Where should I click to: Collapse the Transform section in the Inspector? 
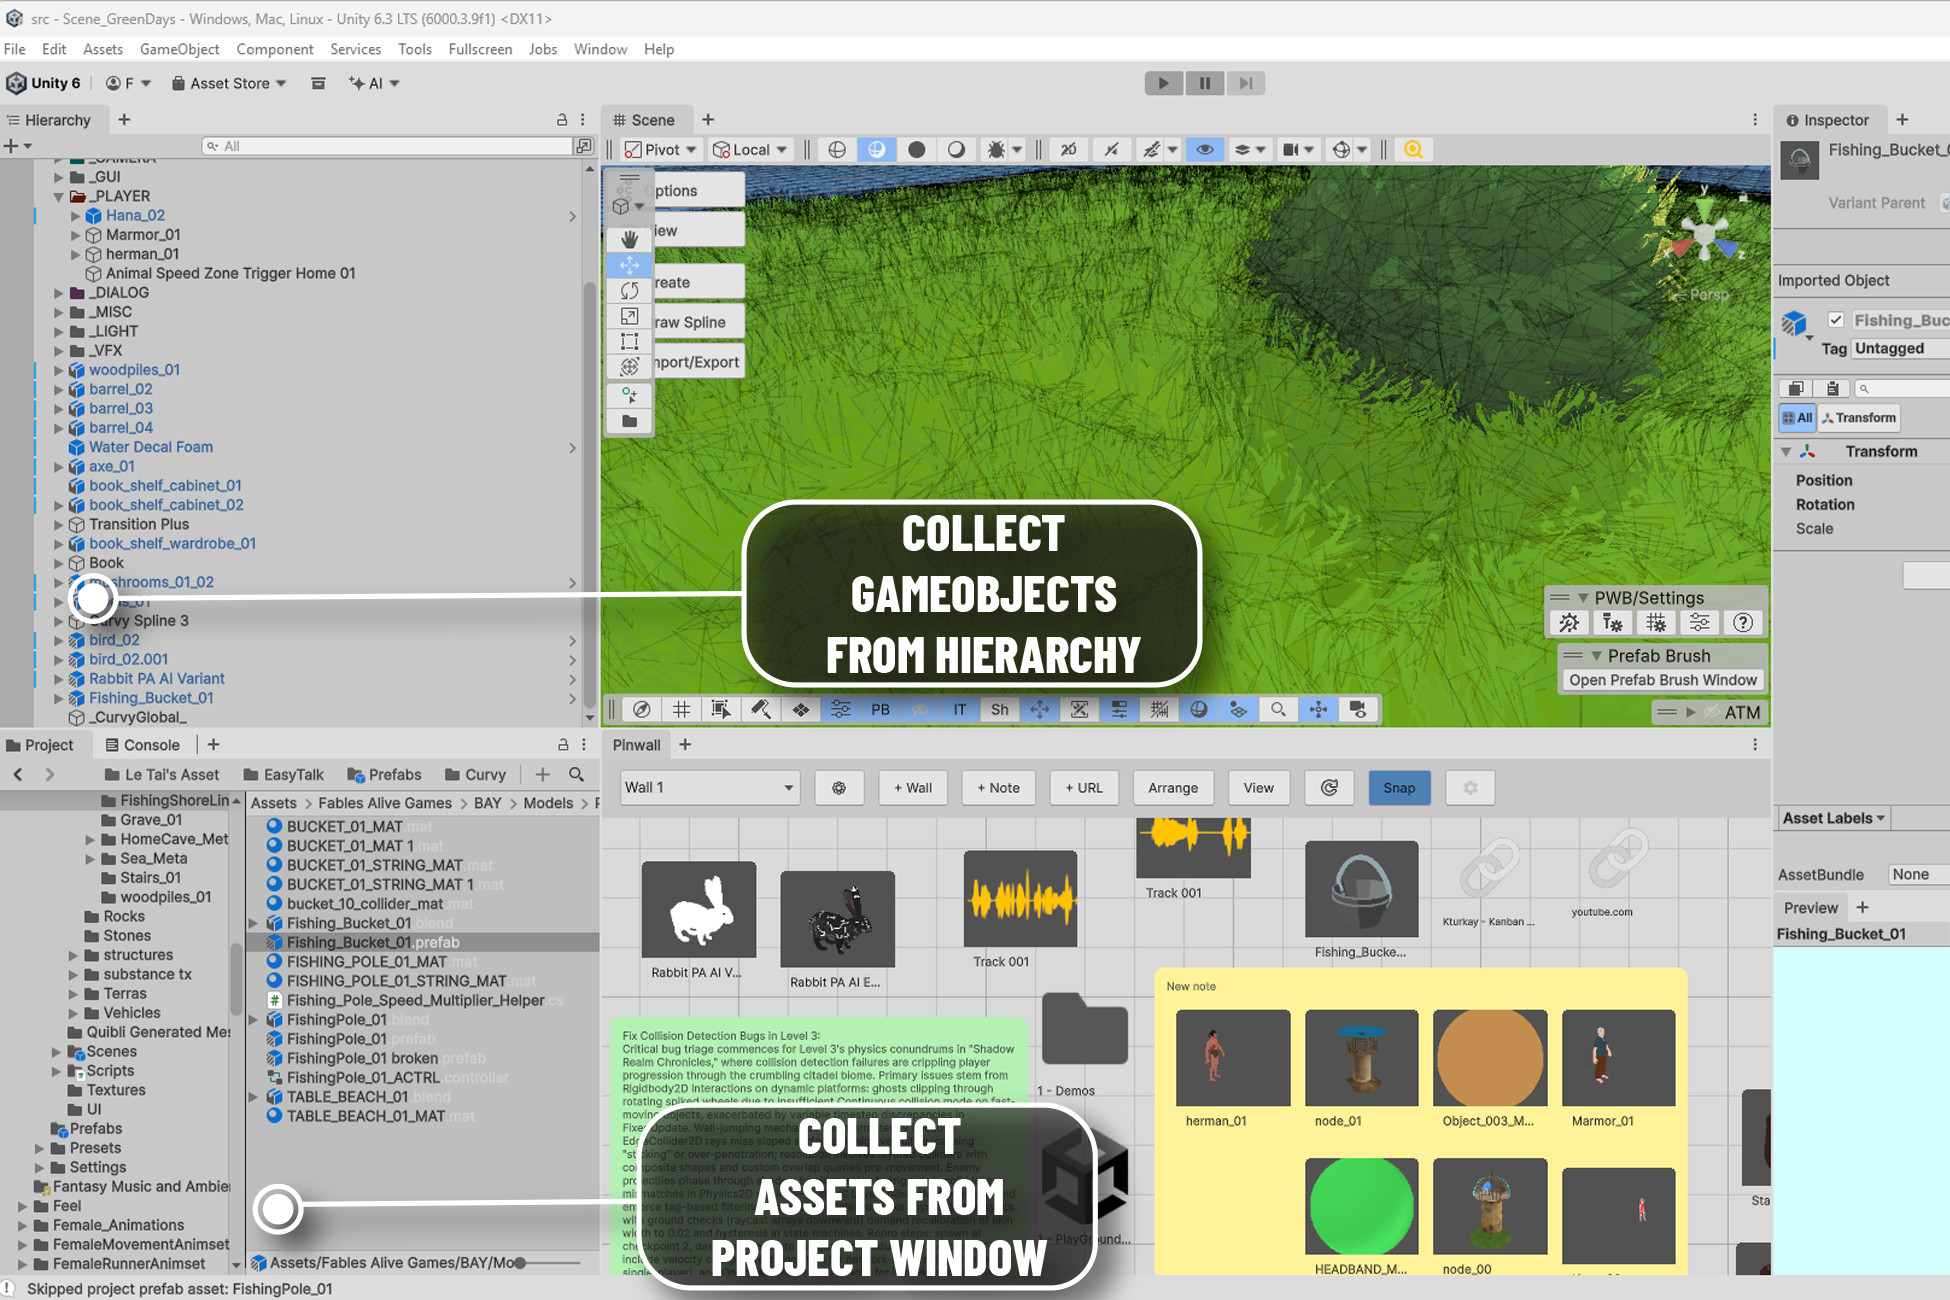click(x=1788, y=451)
